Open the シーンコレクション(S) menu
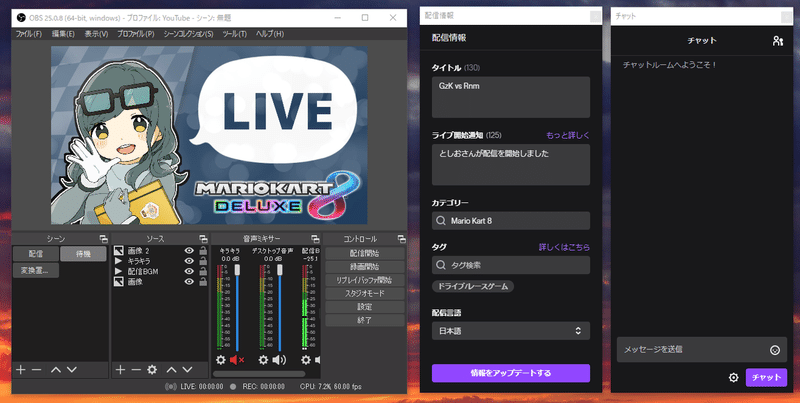 [188, 34]
